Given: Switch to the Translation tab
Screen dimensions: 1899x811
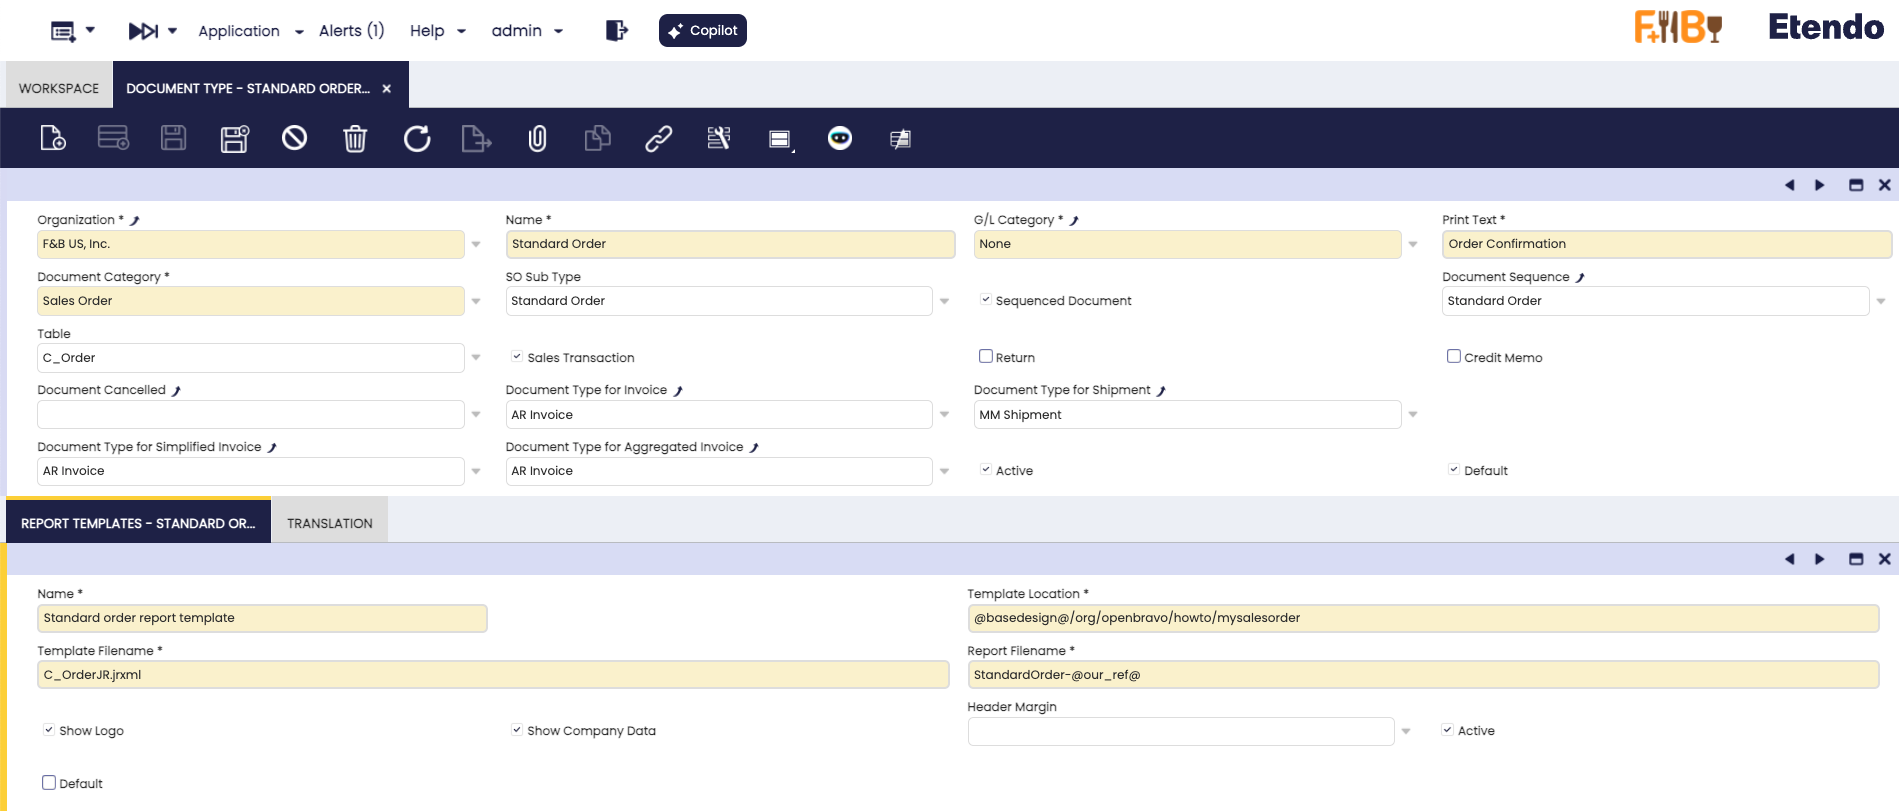Looking at the screenshot, I should tap(329, 523).
